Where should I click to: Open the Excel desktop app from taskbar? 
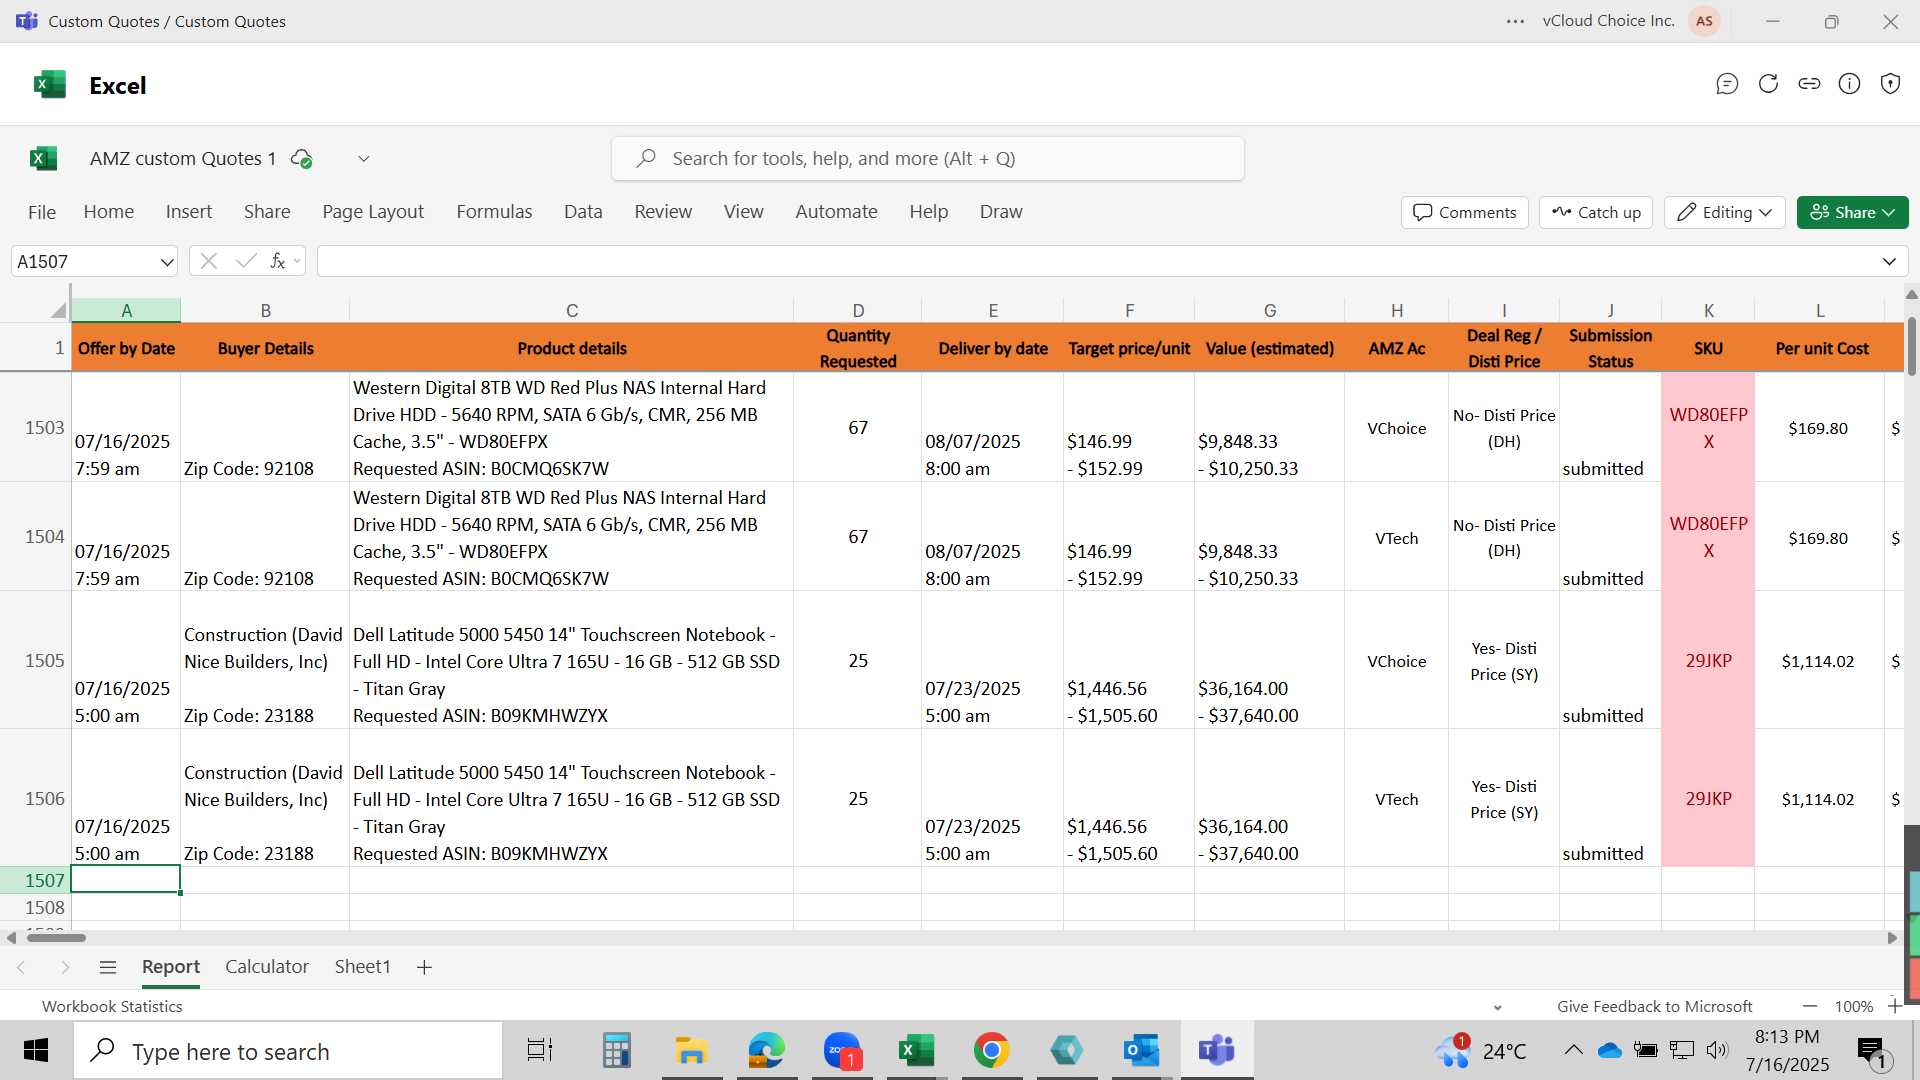click(x=916, y=1050)
